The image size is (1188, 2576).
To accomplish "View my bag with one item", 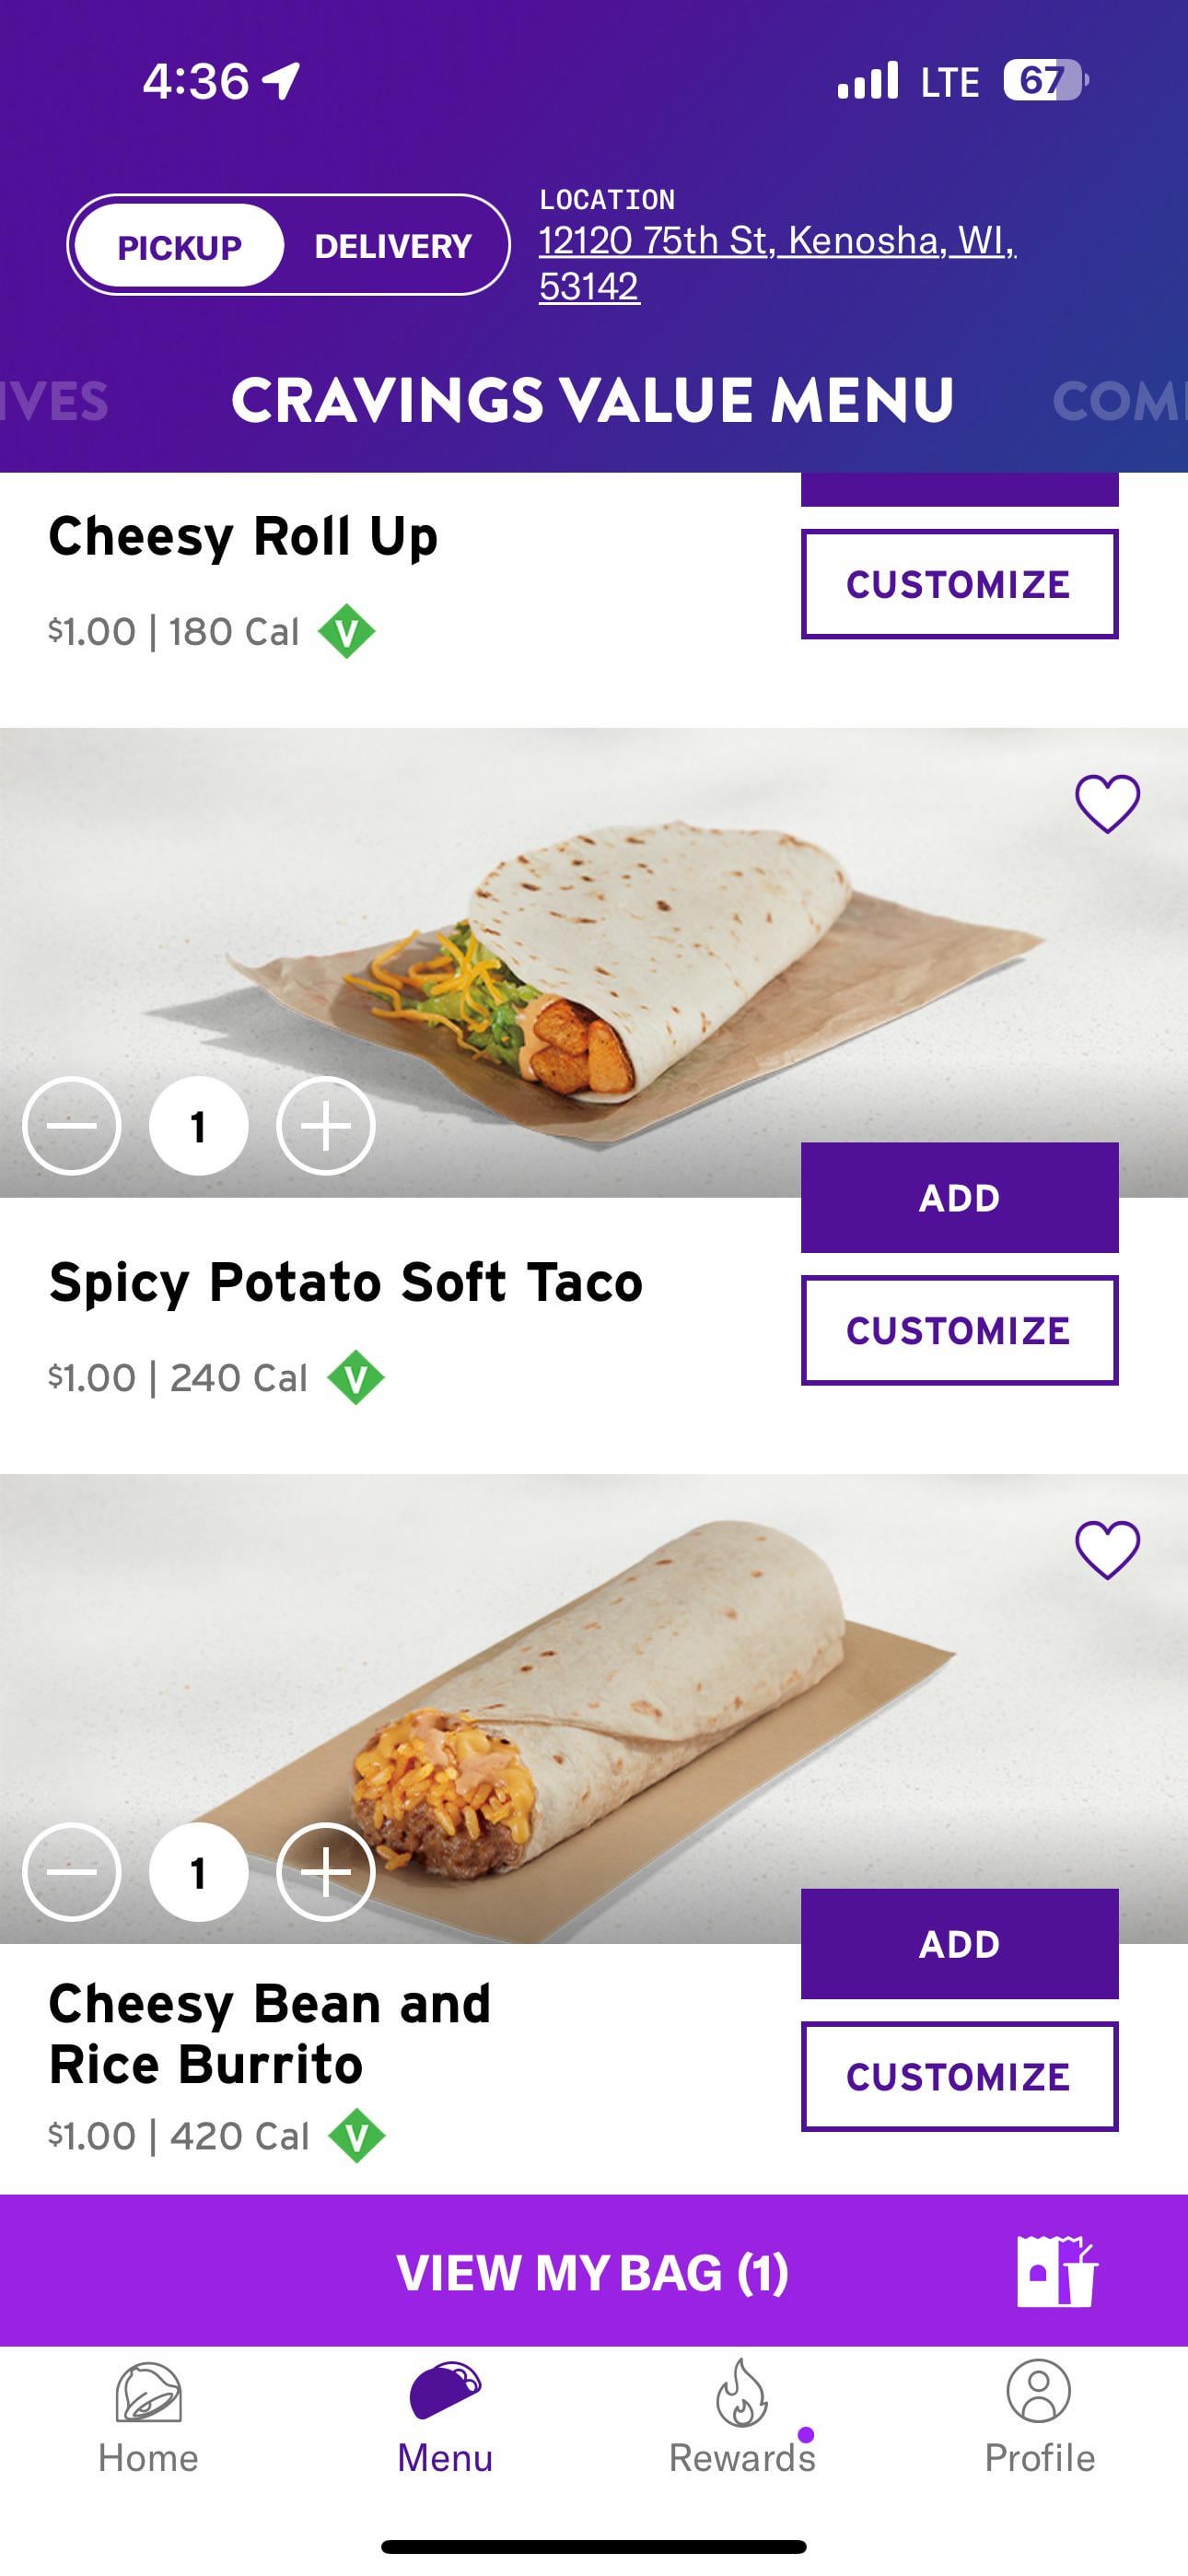I will [592, 2271].
